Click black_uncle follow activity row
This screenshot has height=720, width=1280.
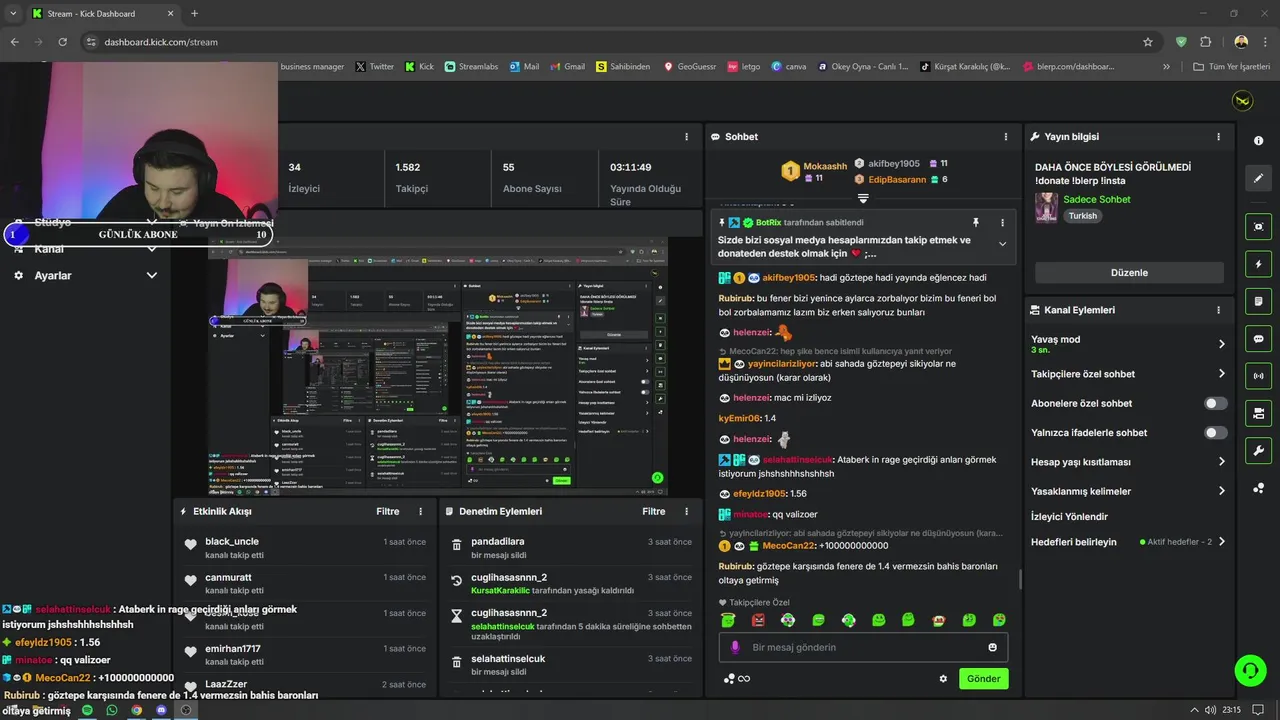(x=305, y=547)
